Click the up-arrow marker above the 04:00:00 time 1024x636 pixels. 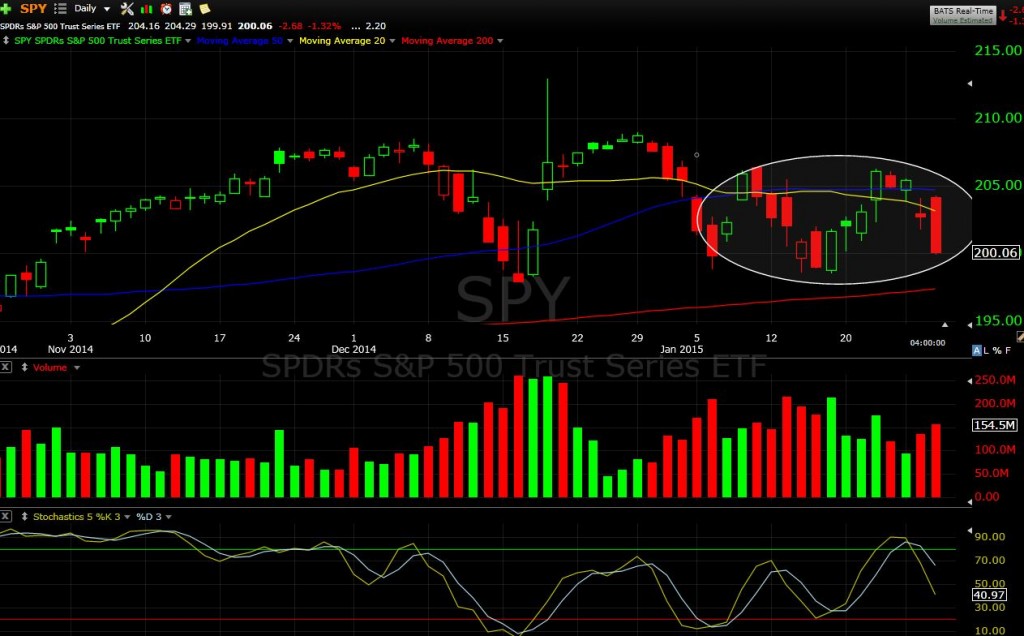(x=944, y=325)
